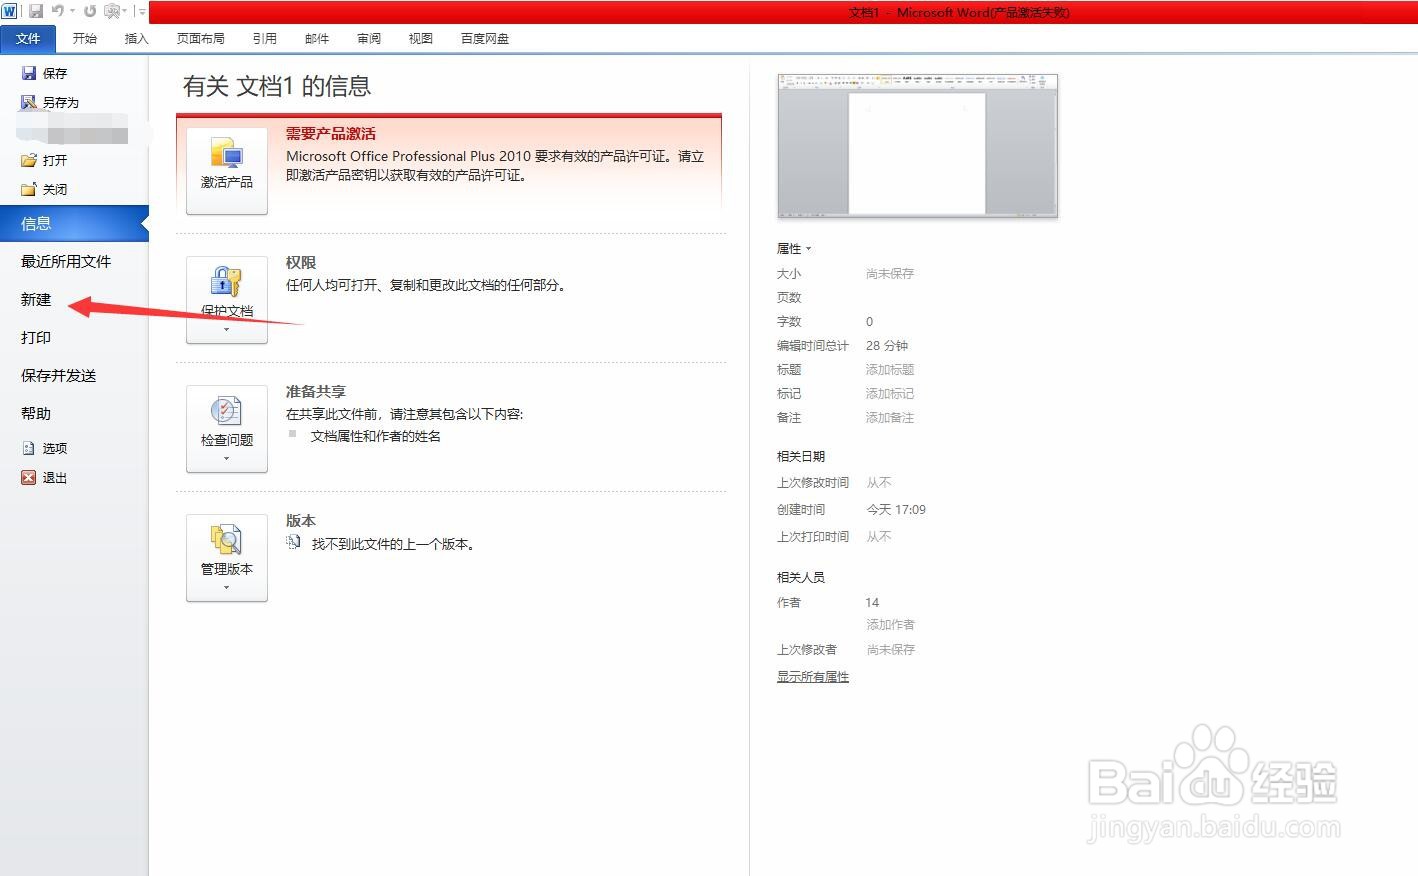Click the 准备共享 heading
Screen dimensions: 1418x876
(x=316, y=392)
